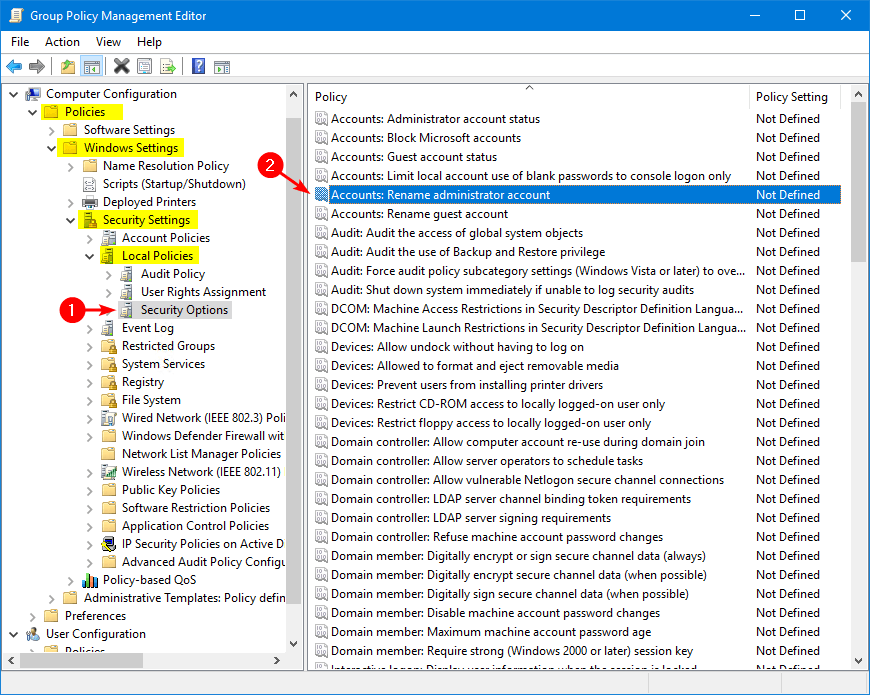Expand the Account Policies node
870x695 pixels.
coord(89,238)
